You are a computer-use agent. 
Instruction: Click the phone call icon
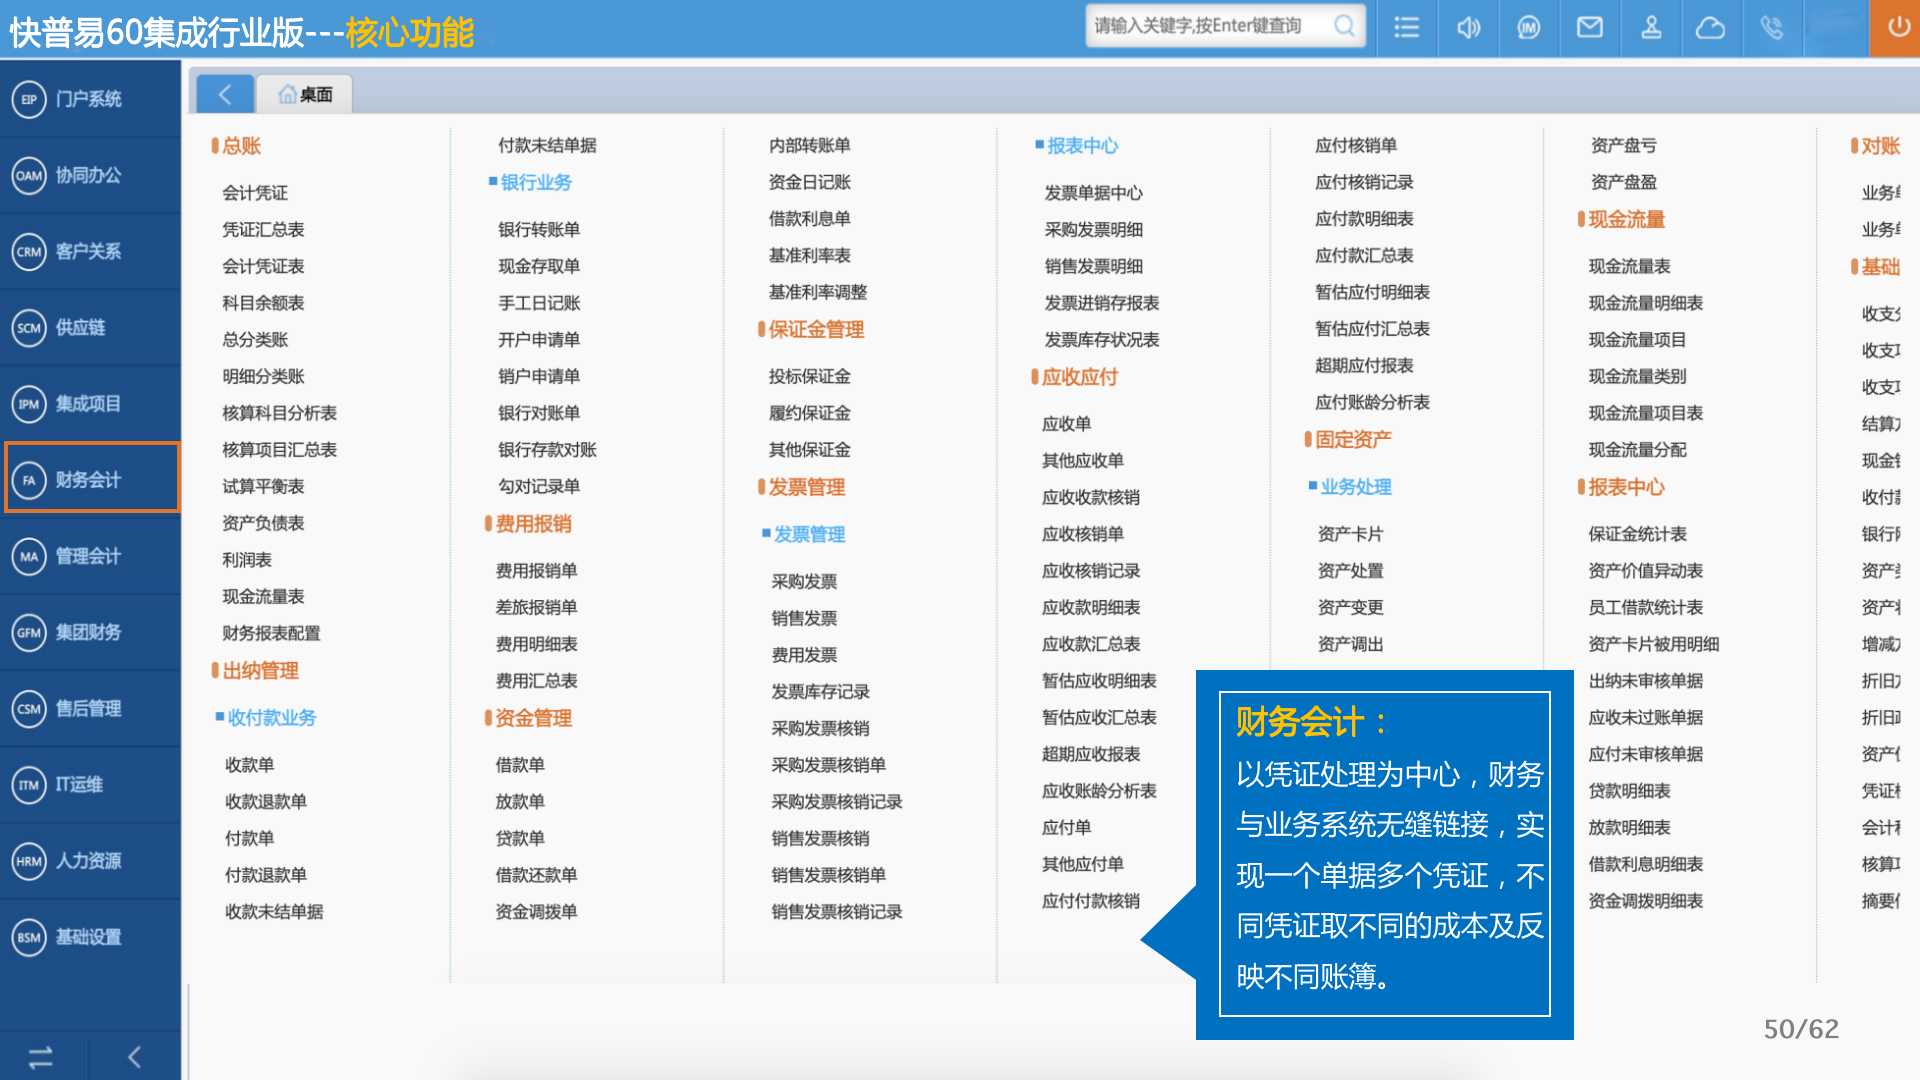click(x=1771, y=27)
